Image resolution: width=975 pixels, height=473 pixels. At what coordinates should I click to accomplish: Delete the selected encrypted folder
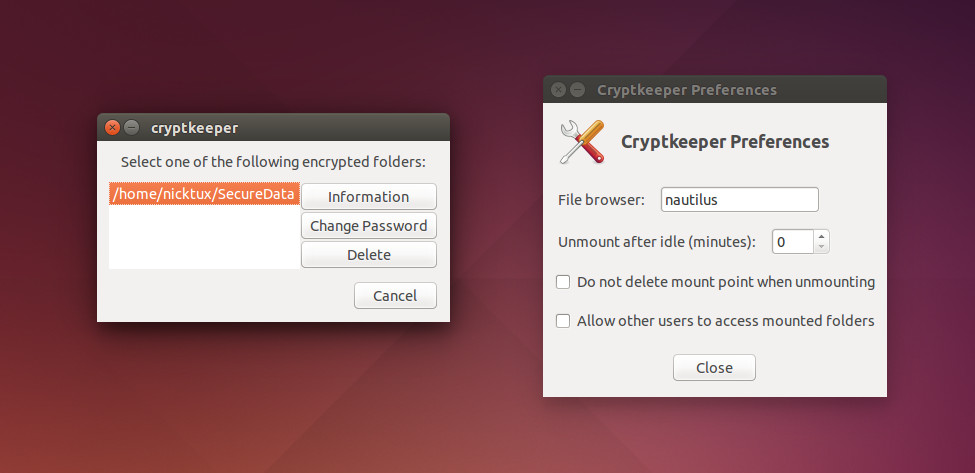click(x=368, y=255)
